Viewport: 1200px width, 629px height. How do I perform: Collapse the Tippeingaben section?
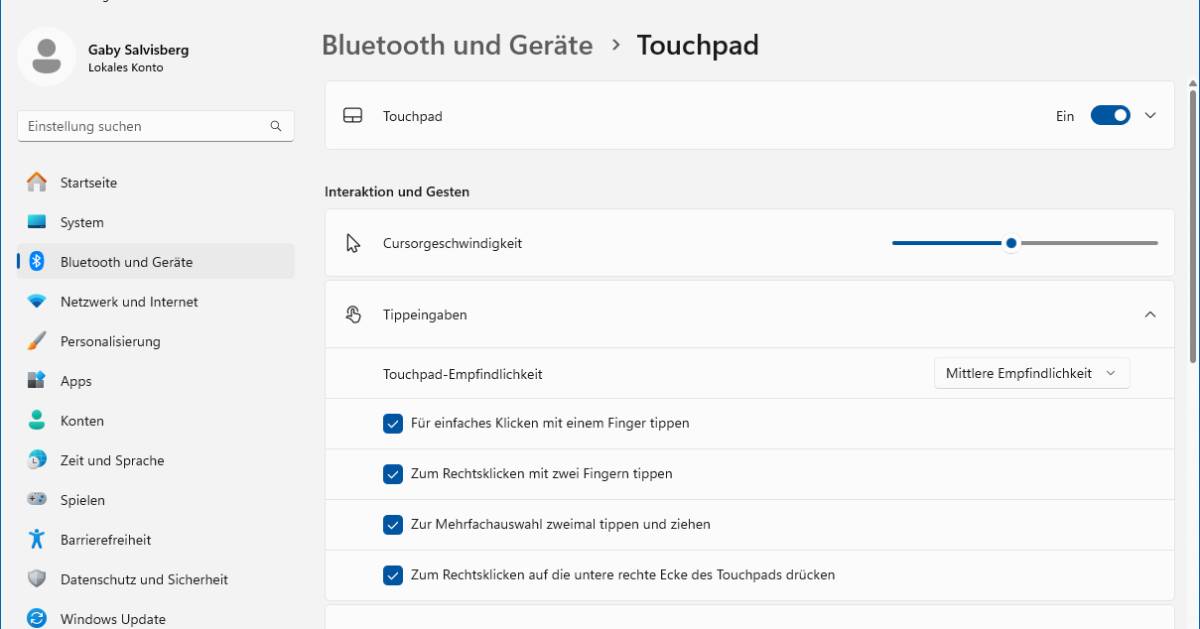click(1151, 314)
